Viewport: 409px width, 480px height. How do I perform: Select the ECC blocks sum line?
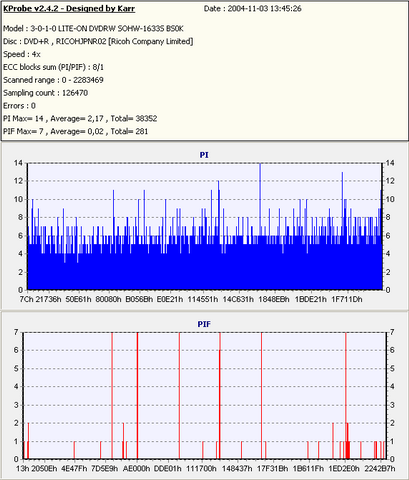(53, 67)
